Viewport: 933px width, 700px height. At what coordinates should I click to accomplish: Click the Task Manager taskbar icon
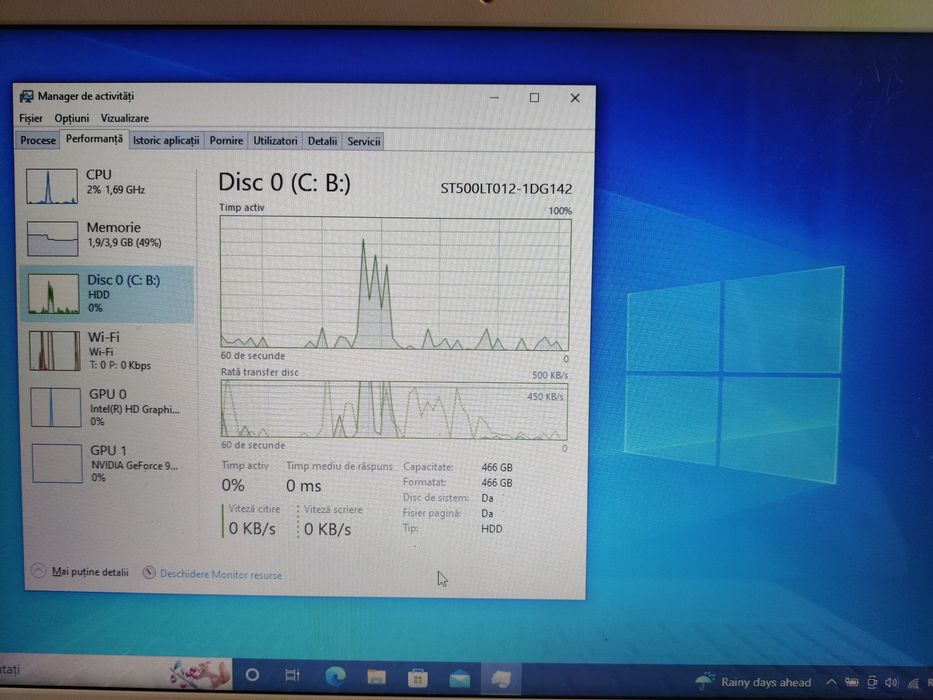[501, 679]
